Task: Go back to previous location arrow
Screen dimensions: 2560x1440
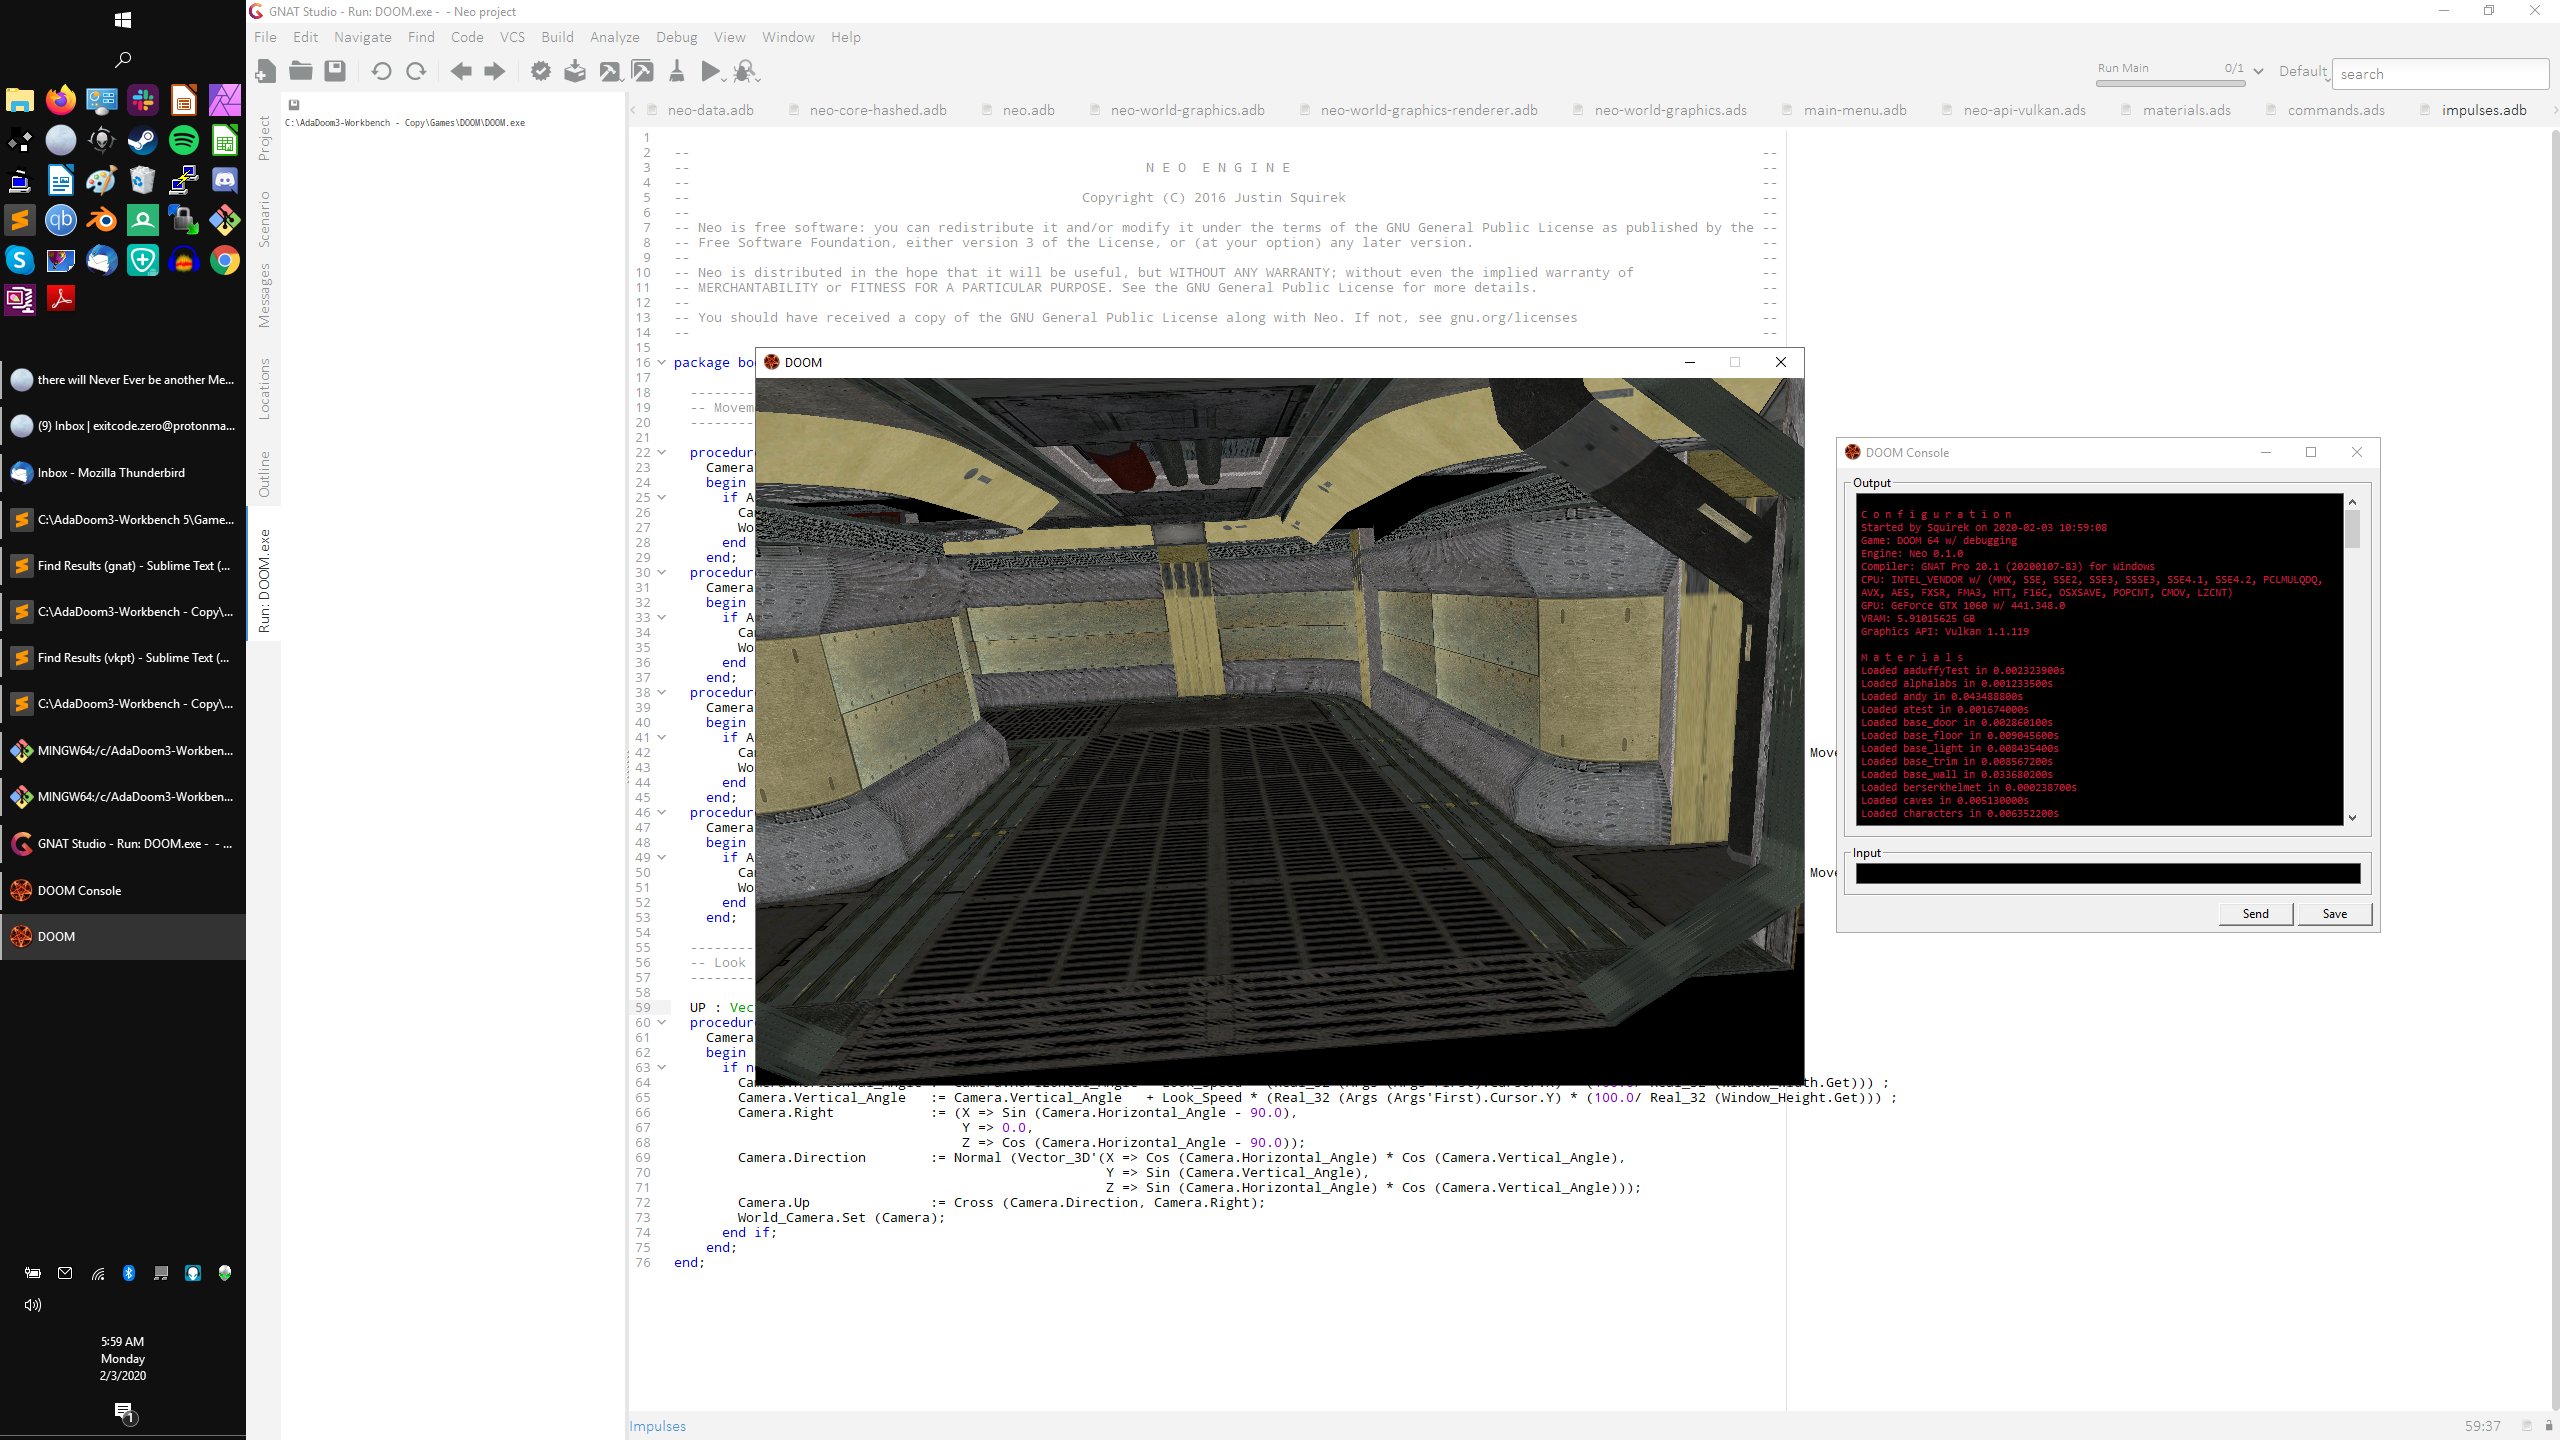Action: 461,71
